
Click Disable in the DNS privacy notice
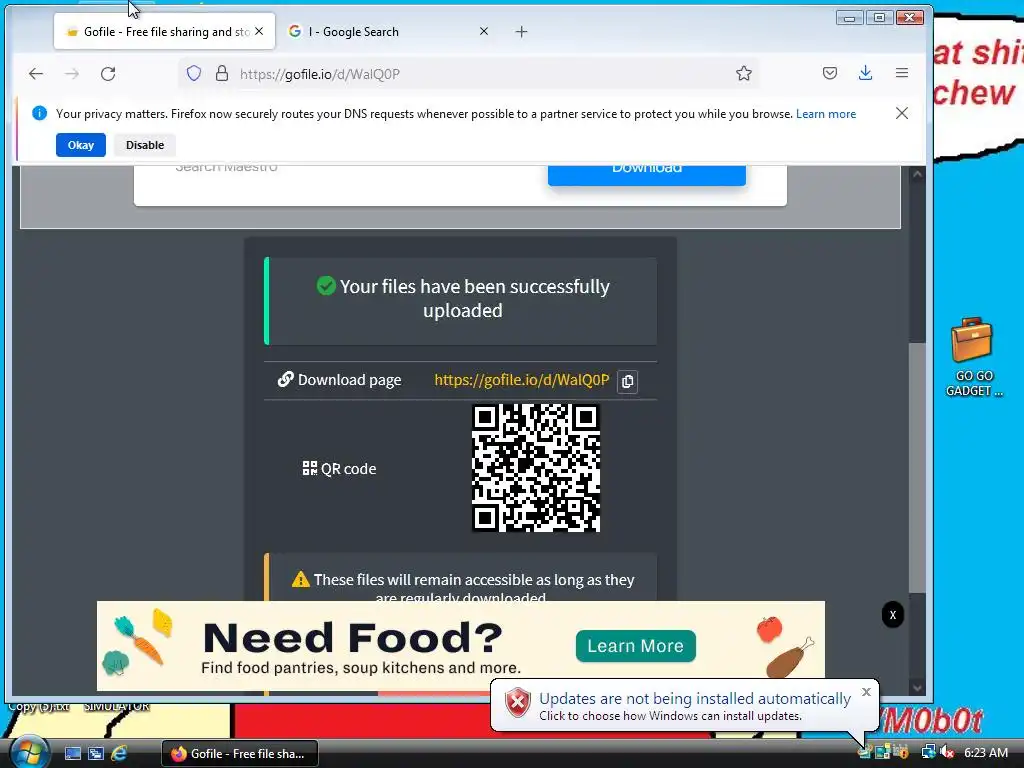point(145,145)
